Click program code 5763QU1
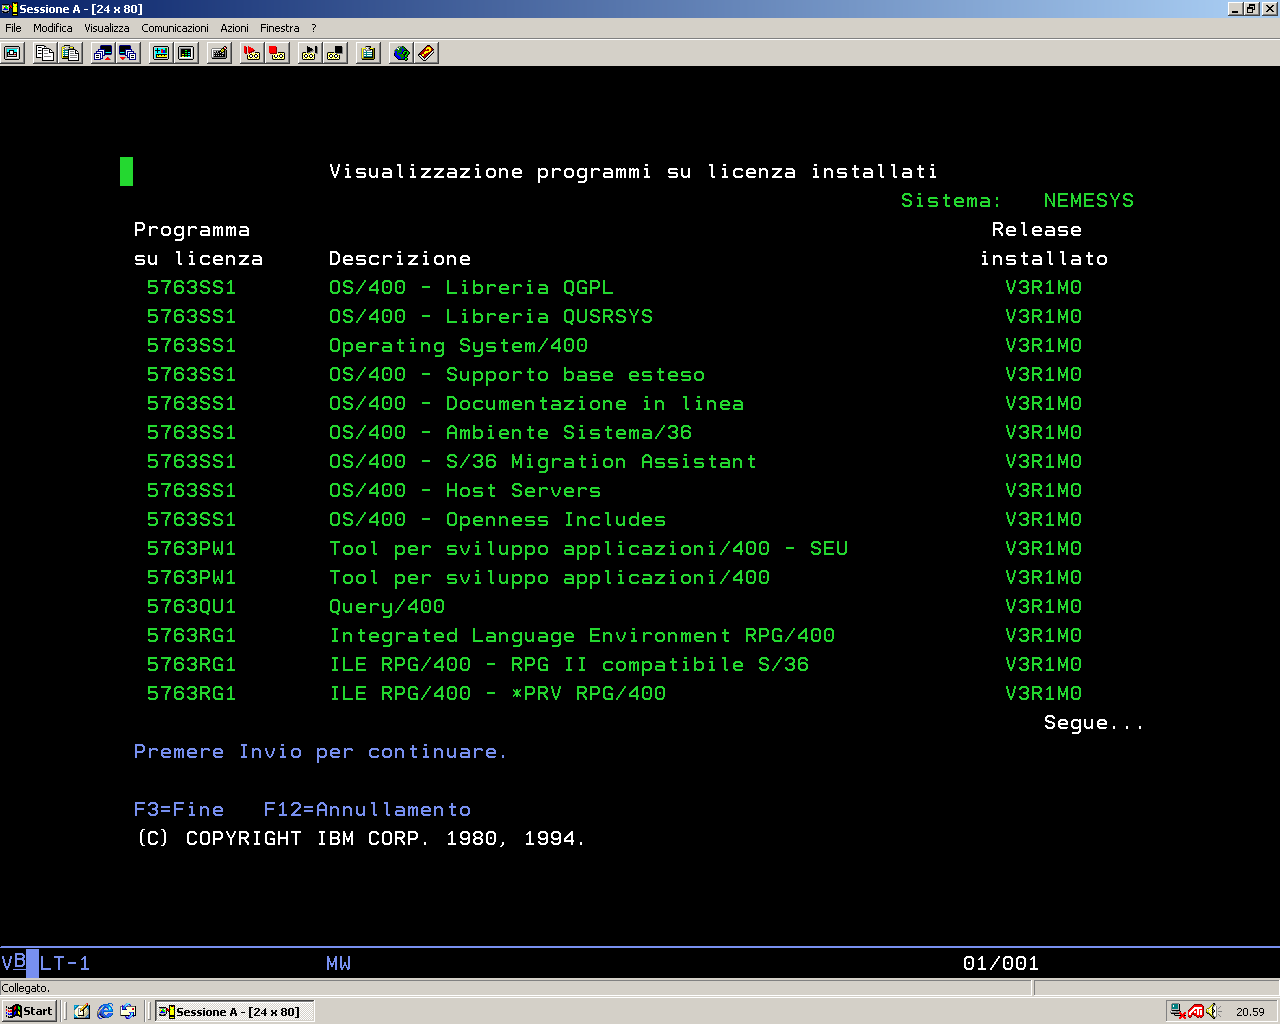Image resolution: width=1280 pixels, height=1024 pixels. (x=191, y=606)
